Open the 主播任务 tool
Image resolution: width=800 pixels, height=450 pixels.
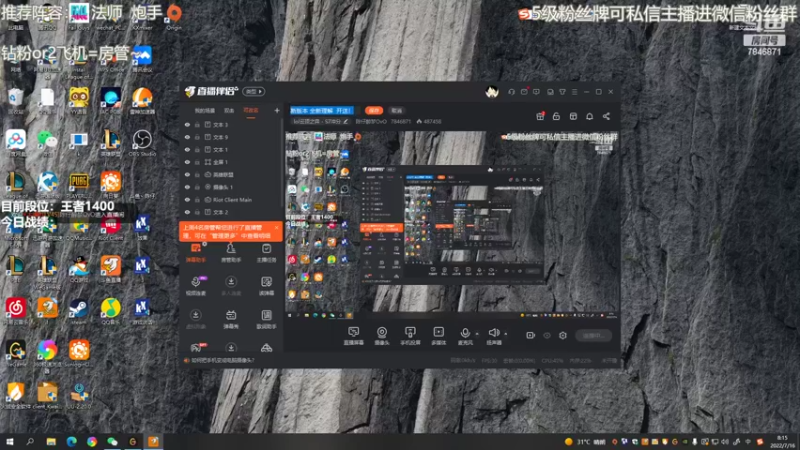(266, 253)
